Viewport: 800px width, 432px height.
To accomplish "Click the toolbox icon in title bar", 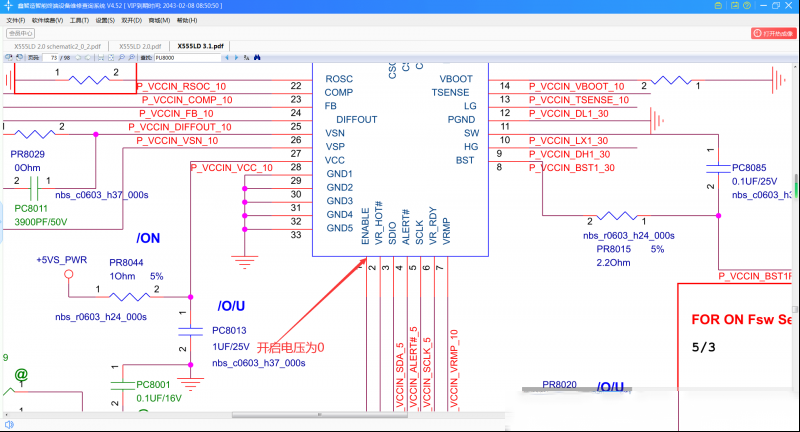I will click(718, 6).
